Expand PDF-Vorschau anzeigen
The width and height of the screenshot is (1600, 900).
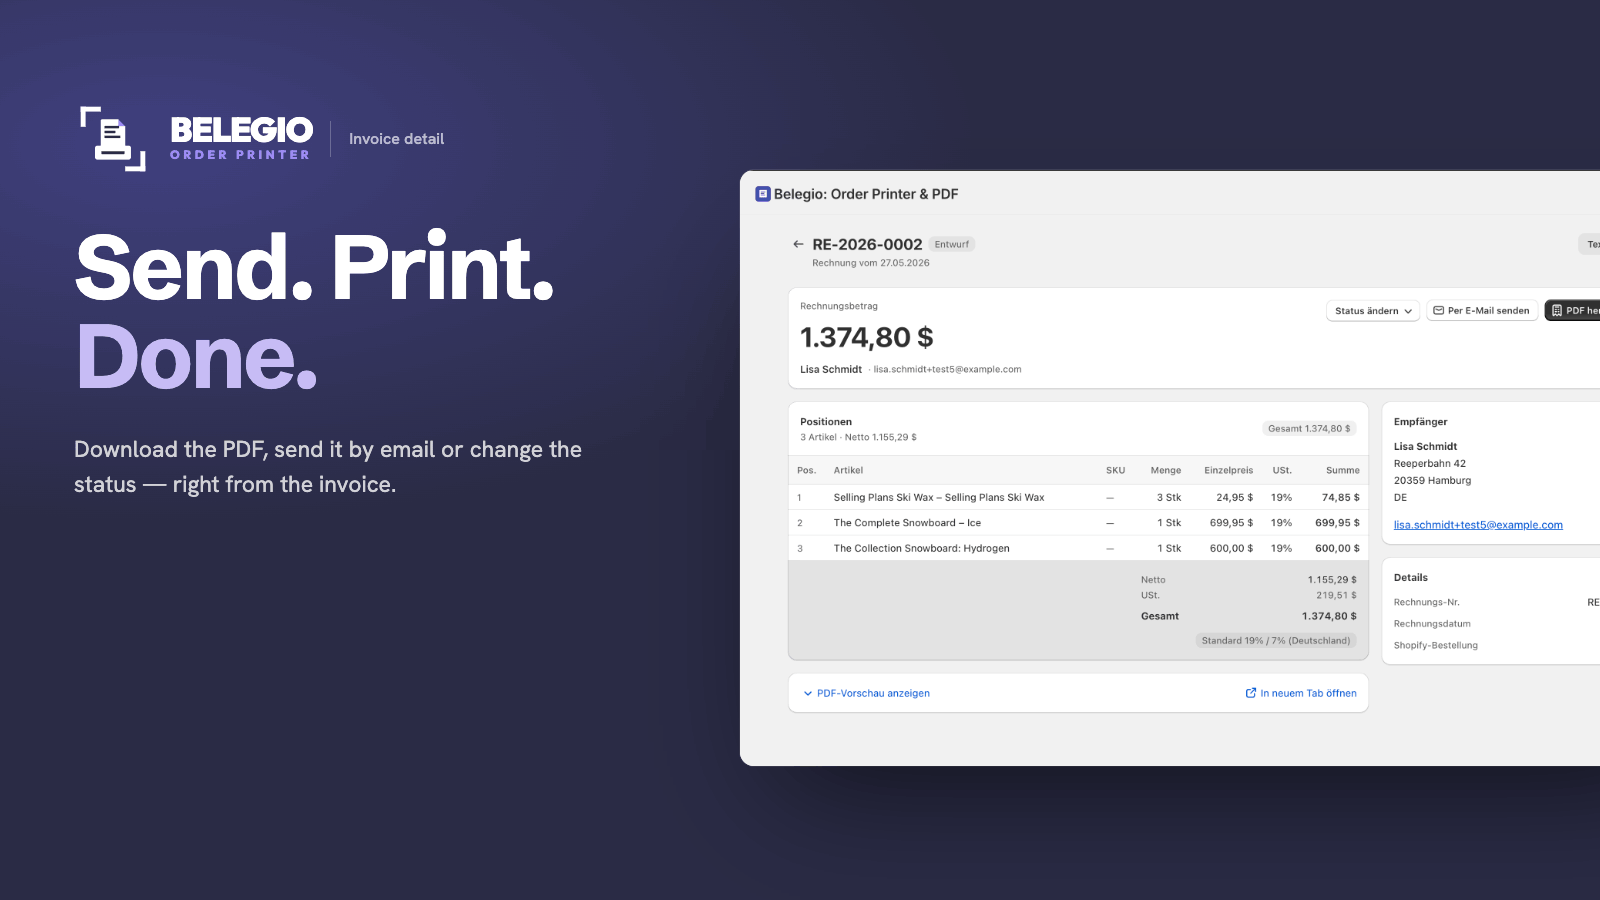coord(867,693)
